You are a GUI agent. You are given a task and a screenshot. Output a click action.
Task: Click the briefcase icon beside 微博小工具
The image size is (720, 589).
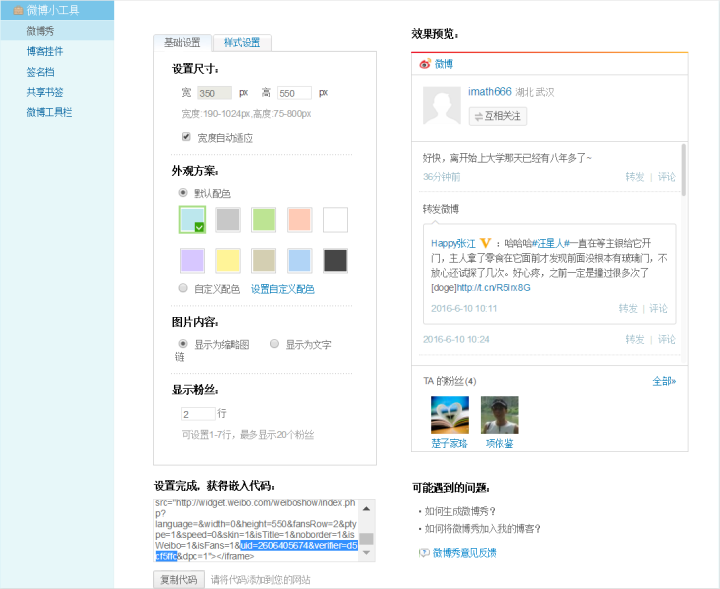point(18,10)
